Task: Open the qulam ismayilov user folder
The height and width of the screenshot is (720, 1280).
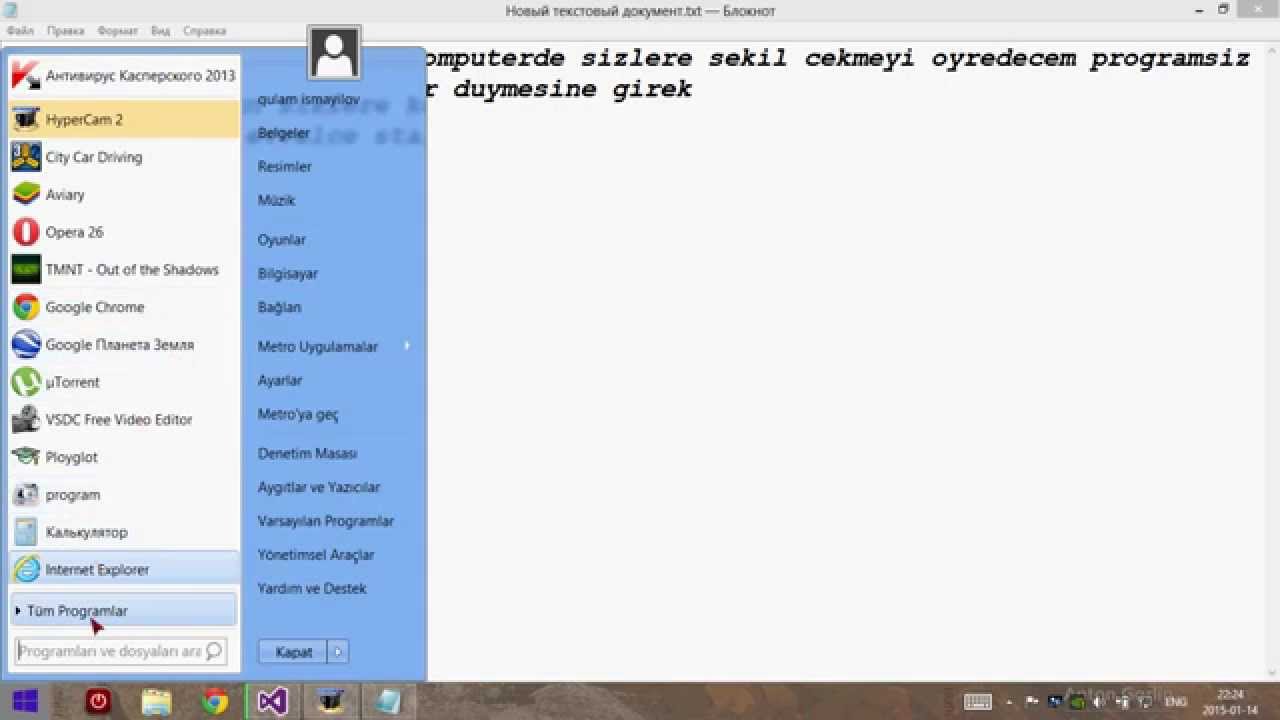Action: [309, 99]
